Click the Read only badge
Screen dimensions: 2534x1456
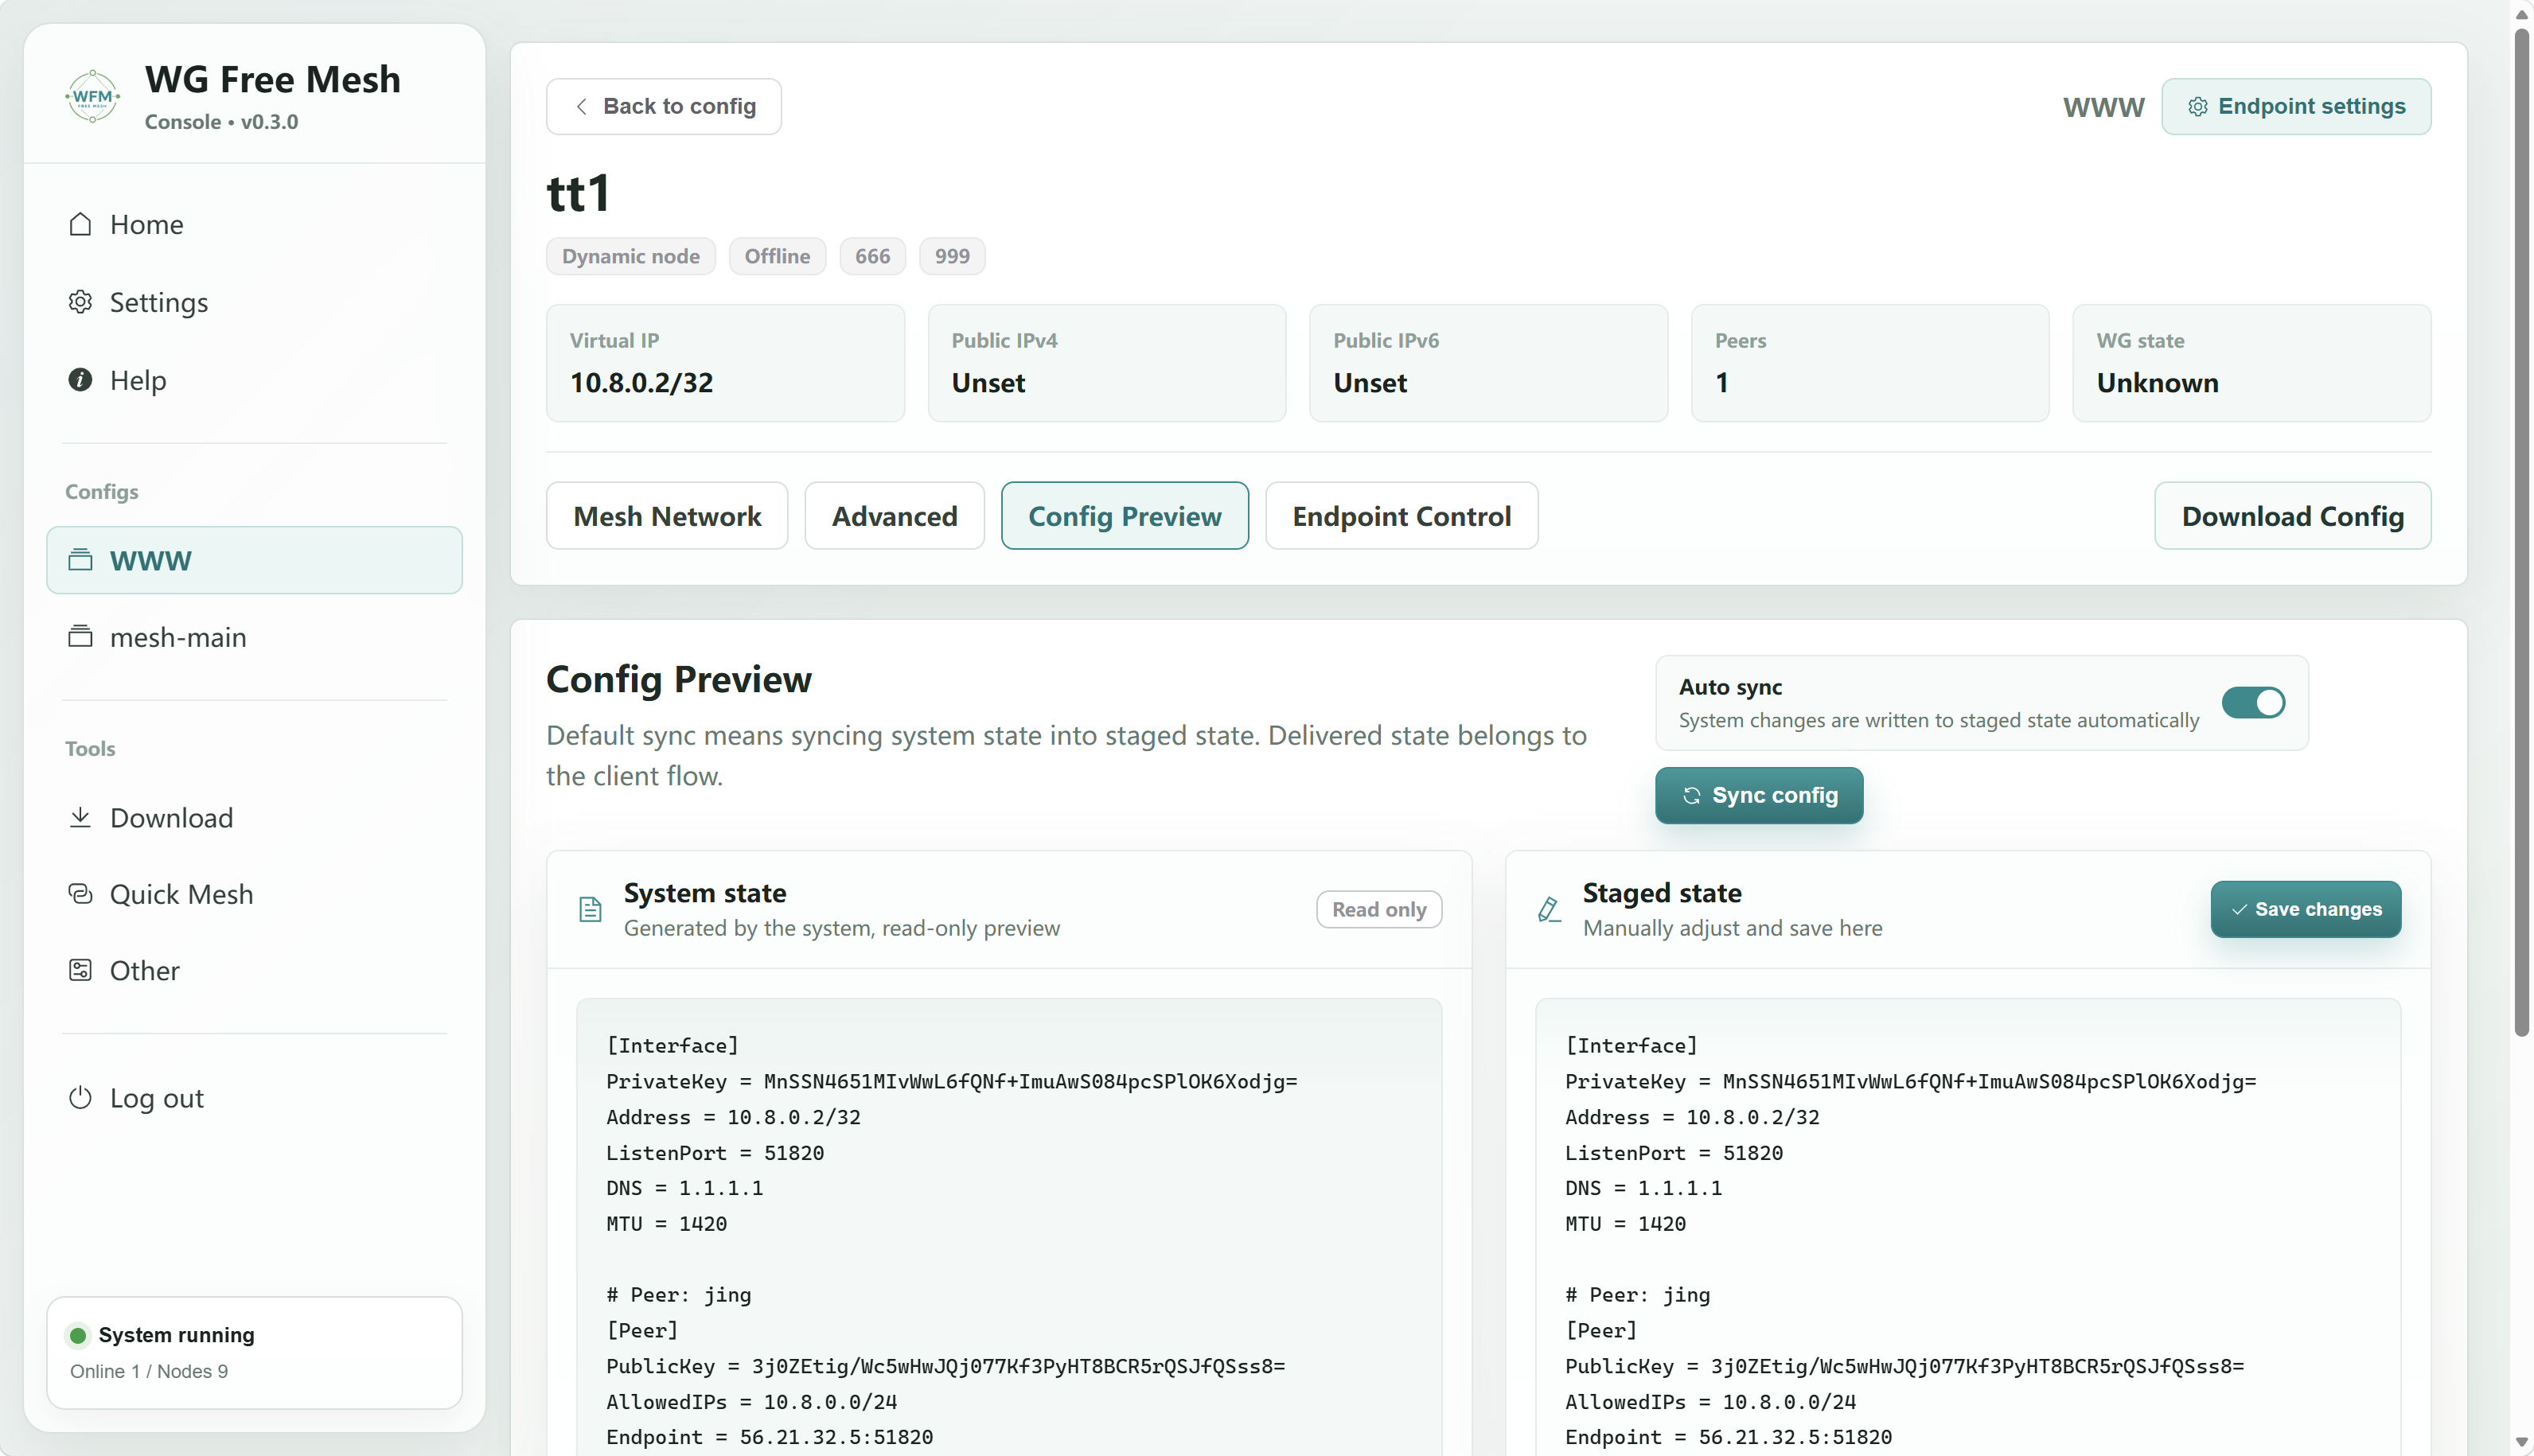1379,909
